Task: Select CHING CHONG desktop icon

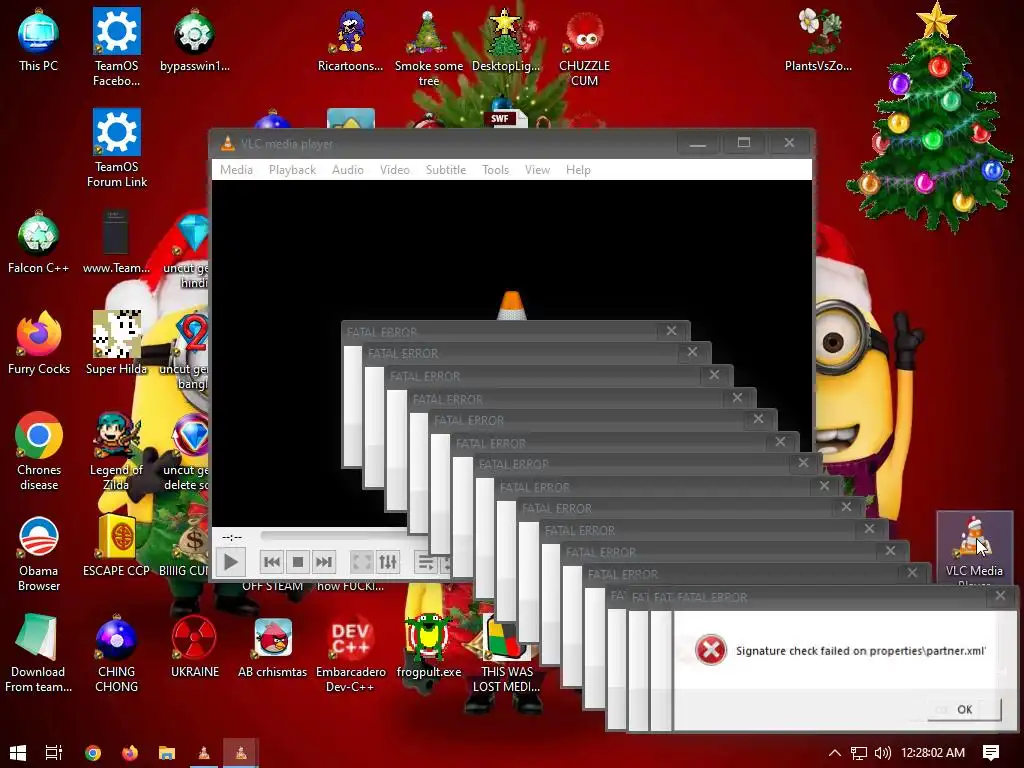Action: click(x=116, y=653)
